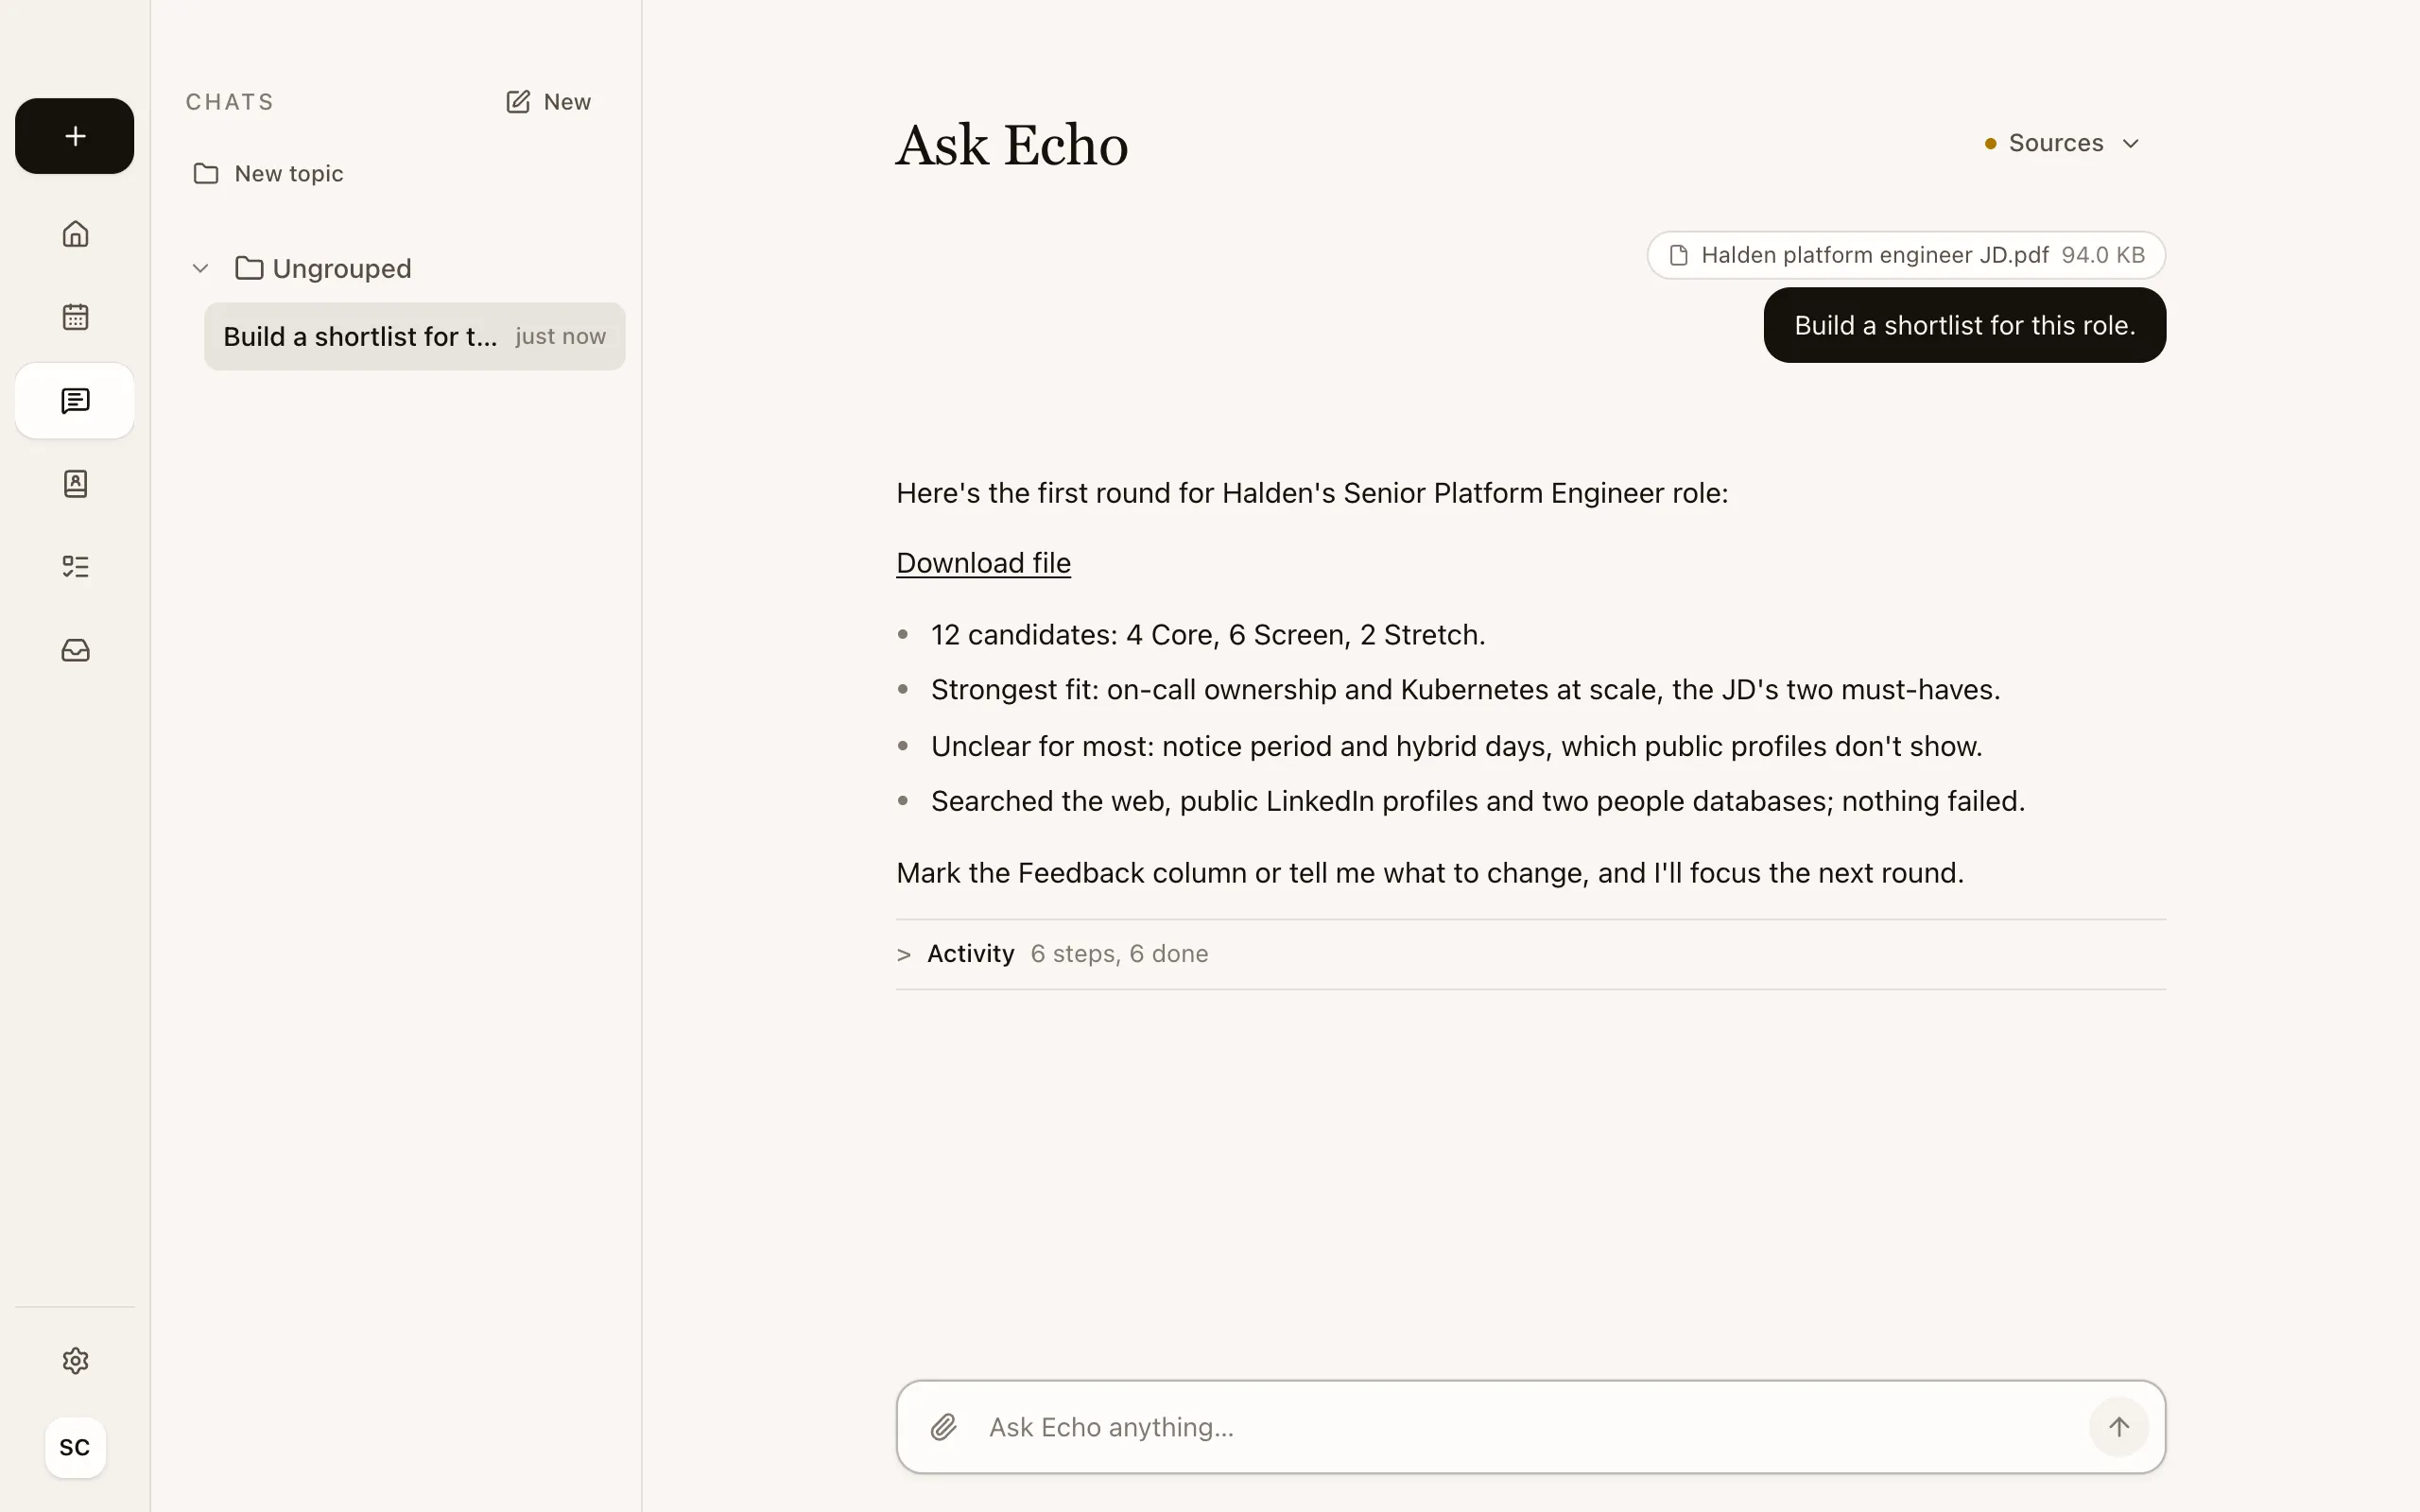
Task: Click the '6 steps, 6 done' status text
Action: (1119, 954)
